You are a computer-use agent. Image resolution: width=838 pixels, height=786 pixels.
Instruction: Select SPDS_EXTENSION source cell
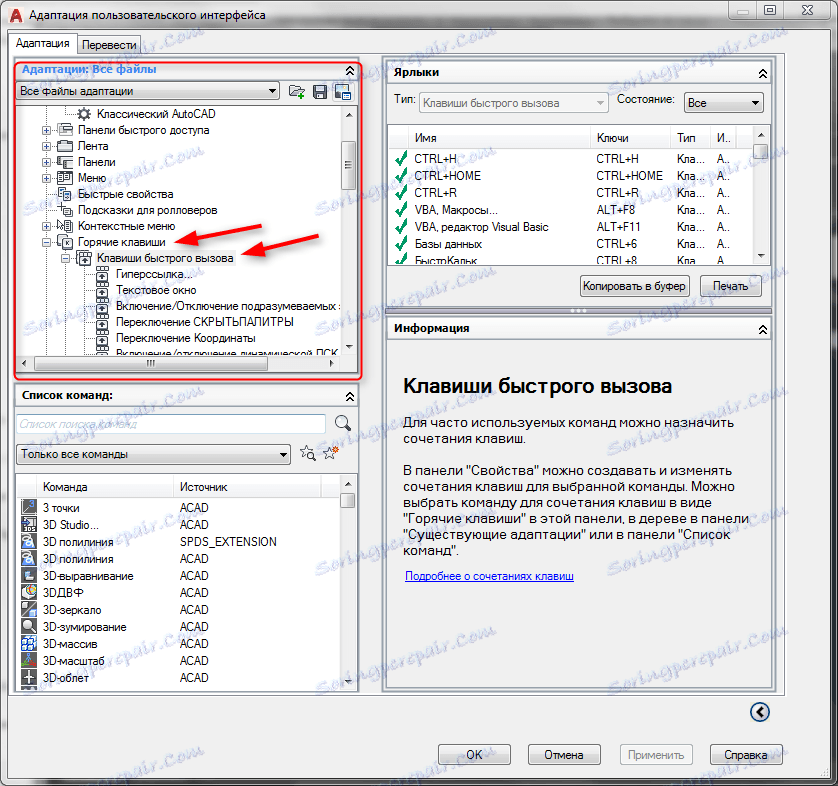(x=228, y=541)
